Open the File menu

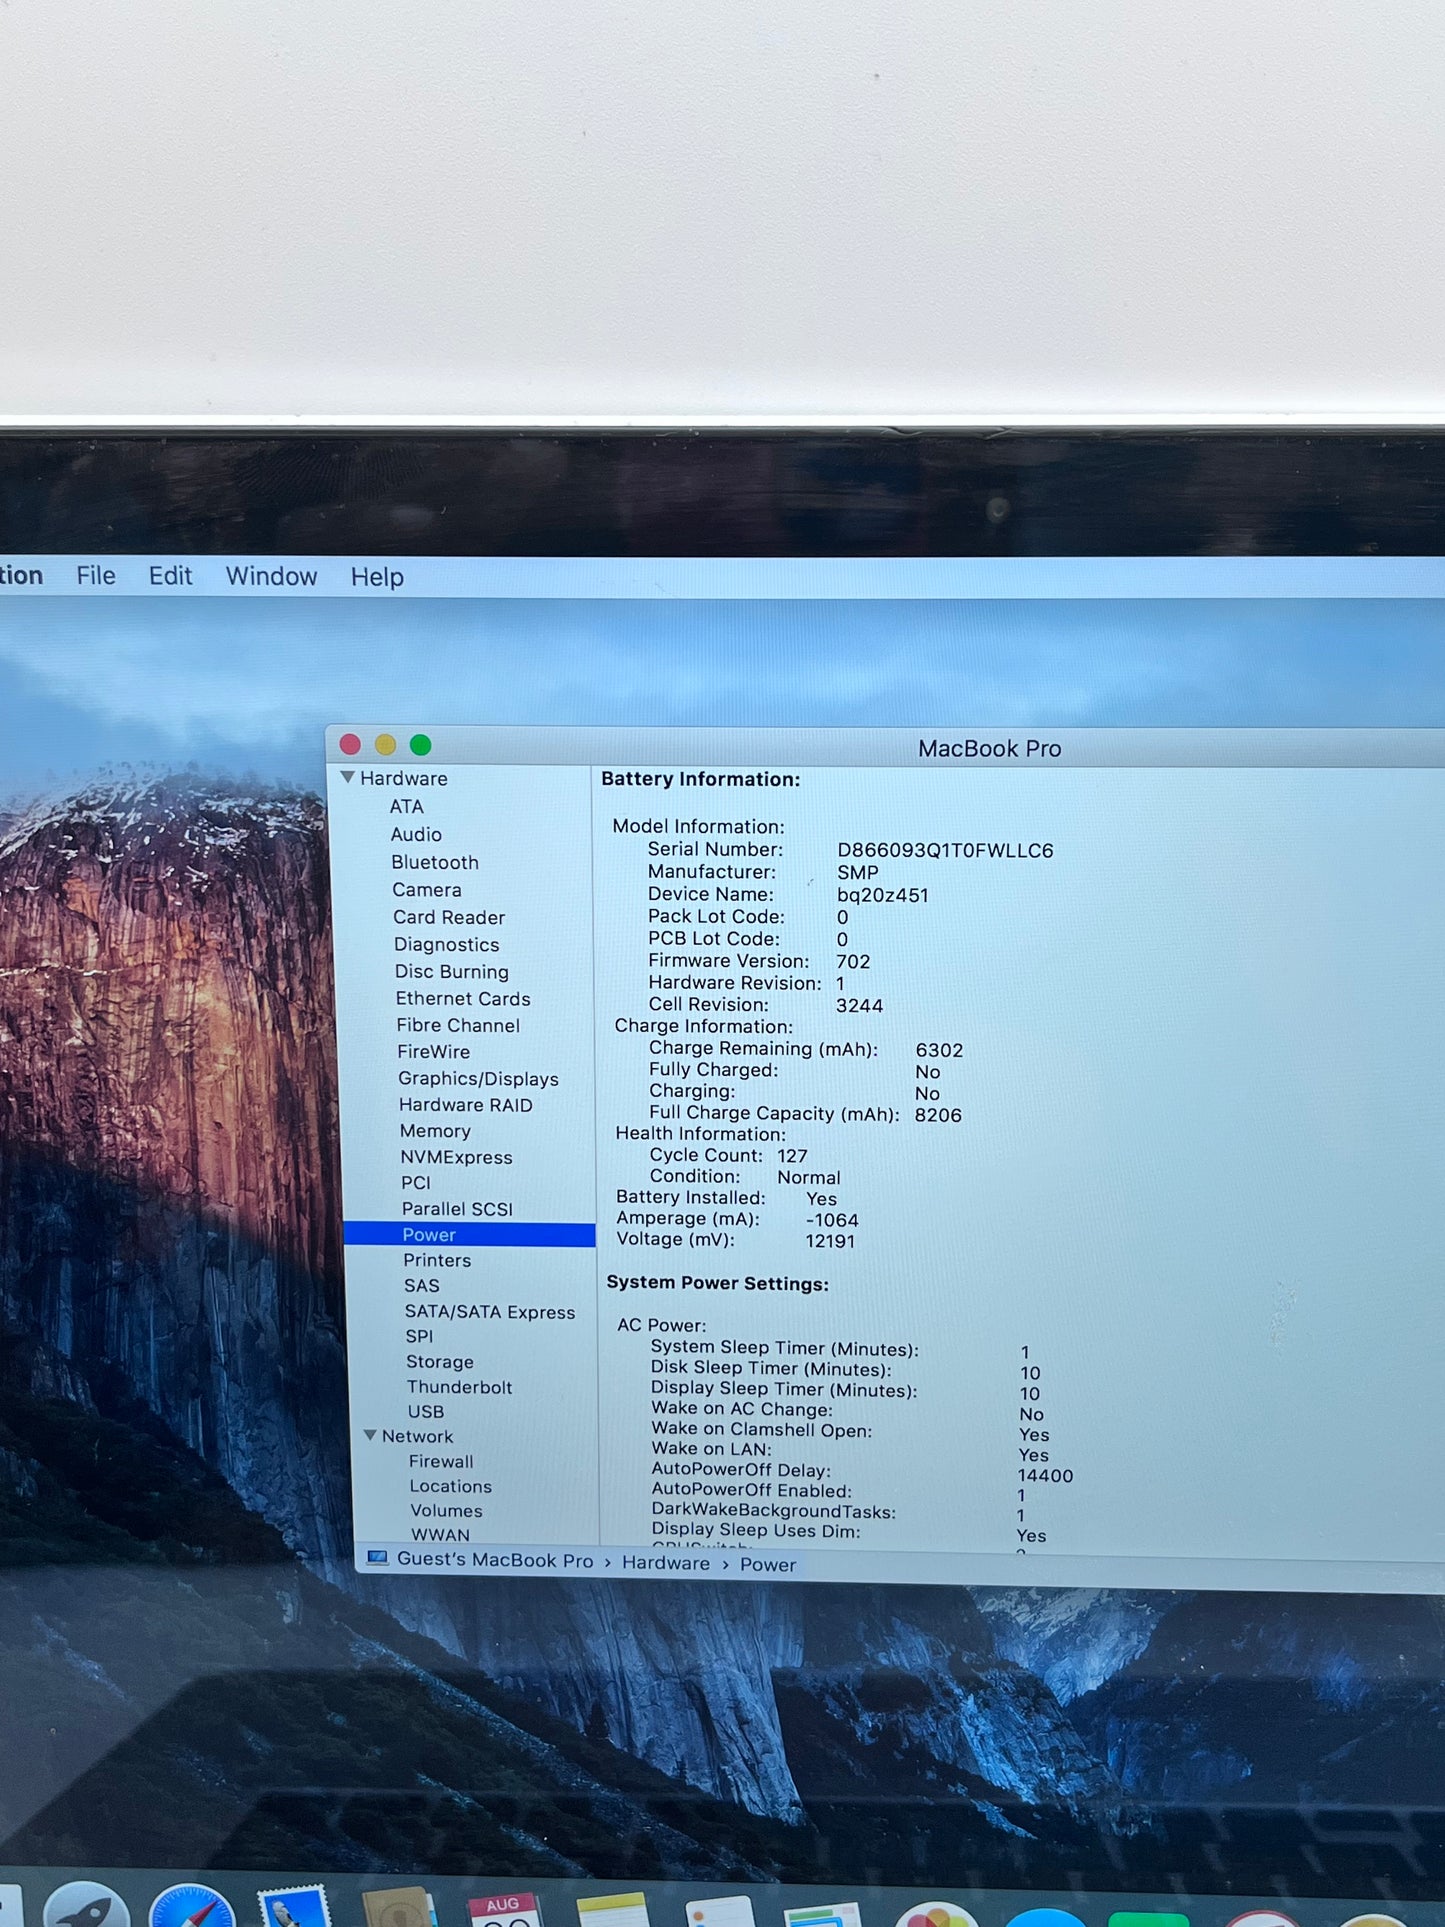point(96,576)
